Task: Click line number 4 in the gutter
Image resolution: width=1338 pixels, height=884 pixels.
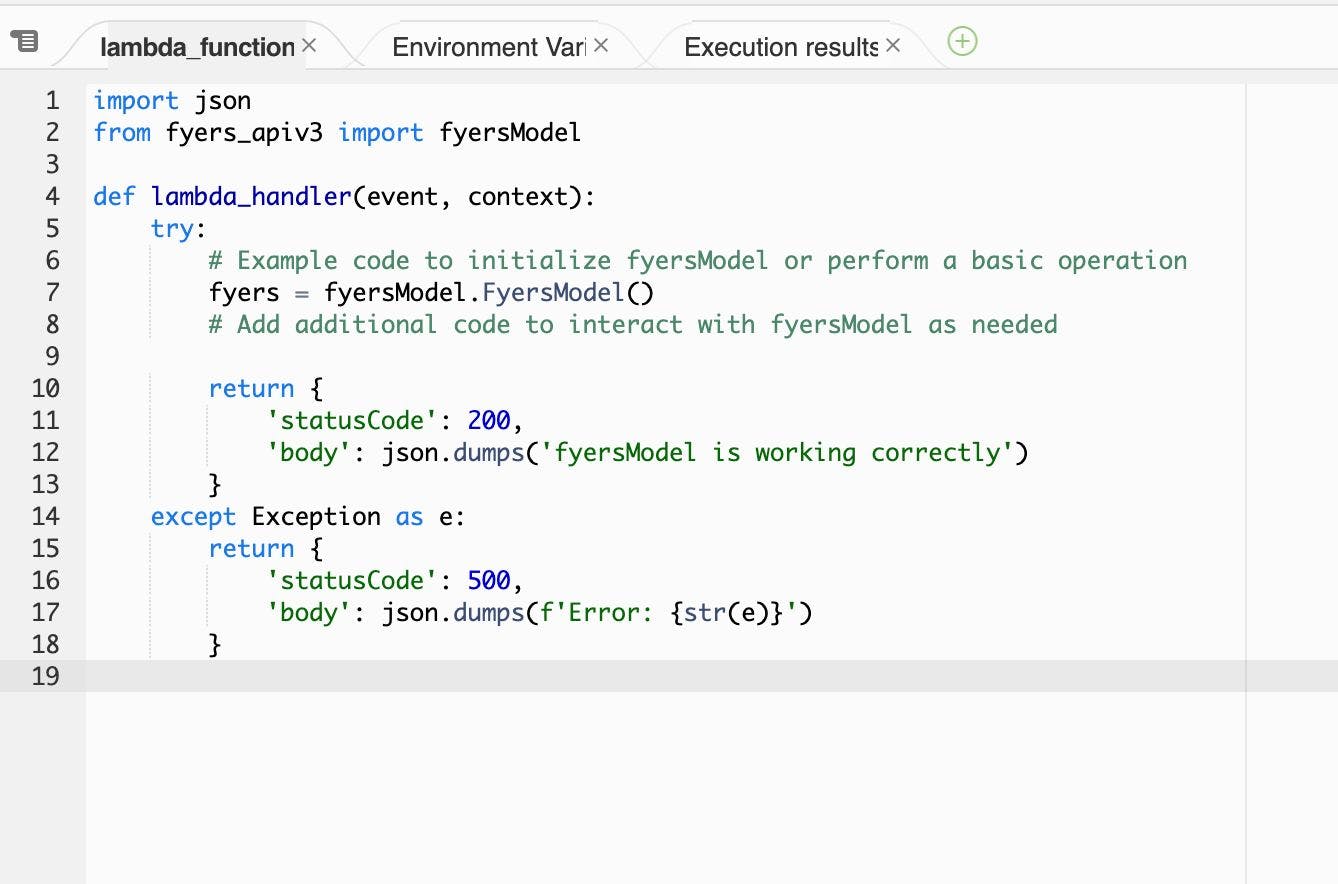Action: [52, 196]
